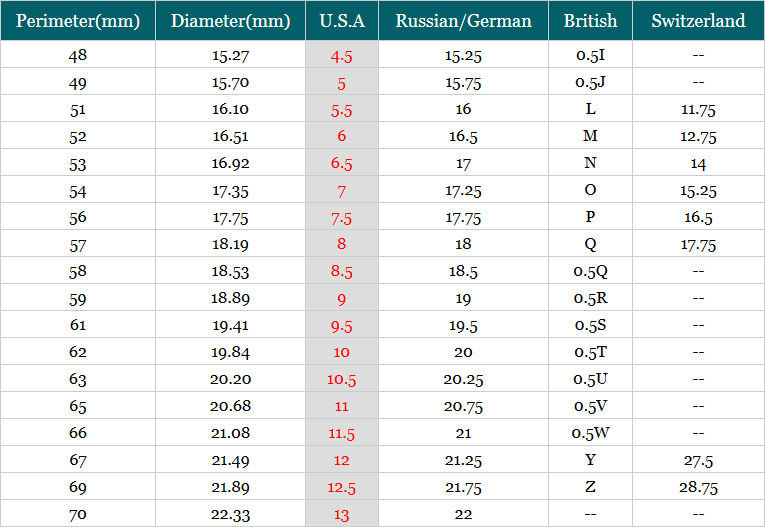The height and width of the screenshot is (527, 765).
Task: Click the perimeter value 70 cell
Action: click(x=78, y=514)
